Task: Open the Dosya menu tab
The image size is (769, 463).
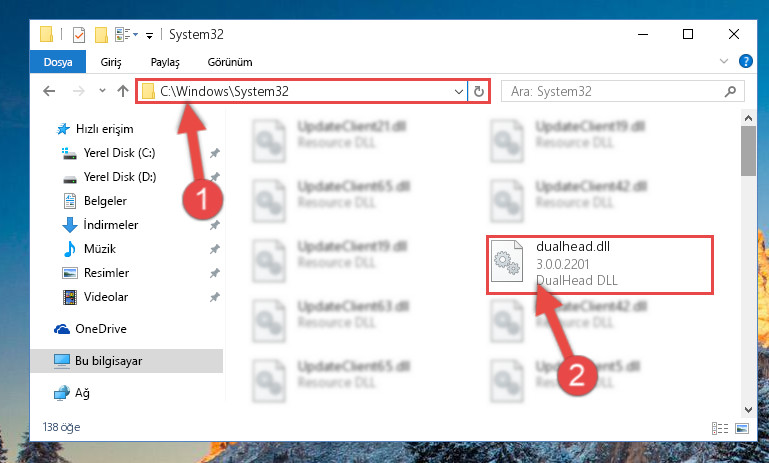Action: pos(58,62)
